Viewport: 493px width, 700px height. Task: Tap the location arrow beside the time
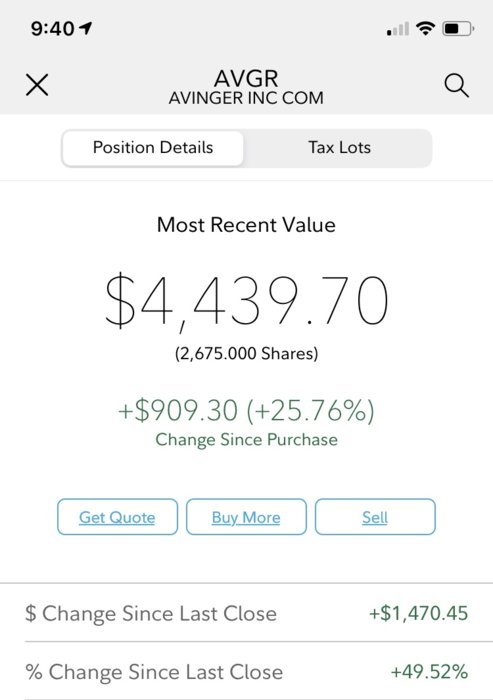[x=85, y=29]
